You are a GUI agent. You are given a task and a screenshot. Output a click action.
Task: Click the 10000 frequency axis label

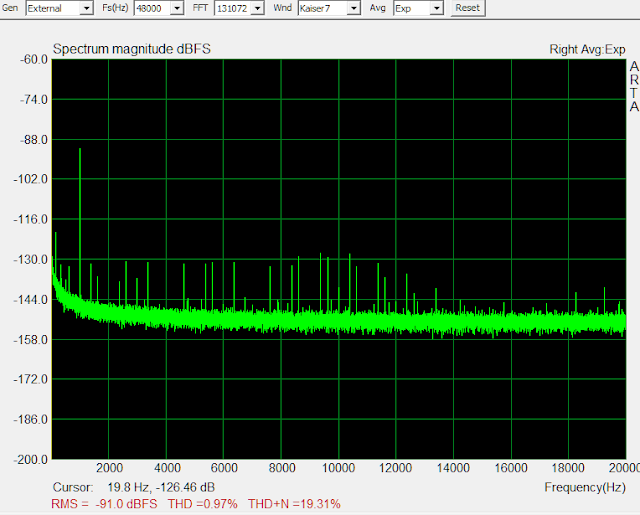click(338, 468)
